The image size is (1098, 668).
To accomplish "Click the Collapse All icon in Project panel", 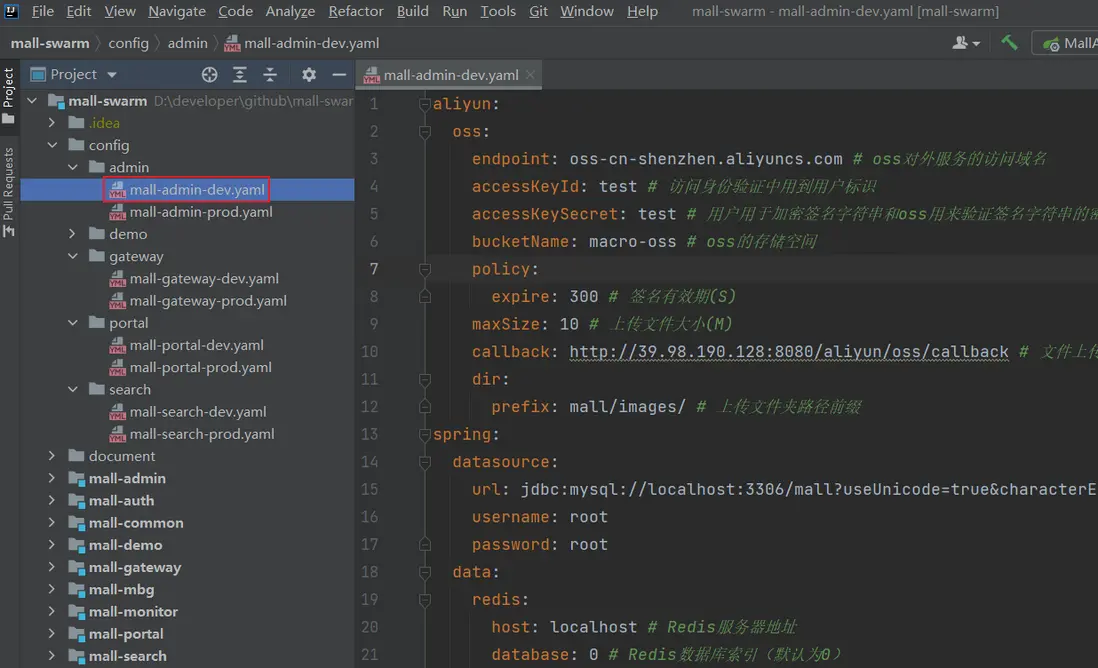I will click(x=270, y=75).
